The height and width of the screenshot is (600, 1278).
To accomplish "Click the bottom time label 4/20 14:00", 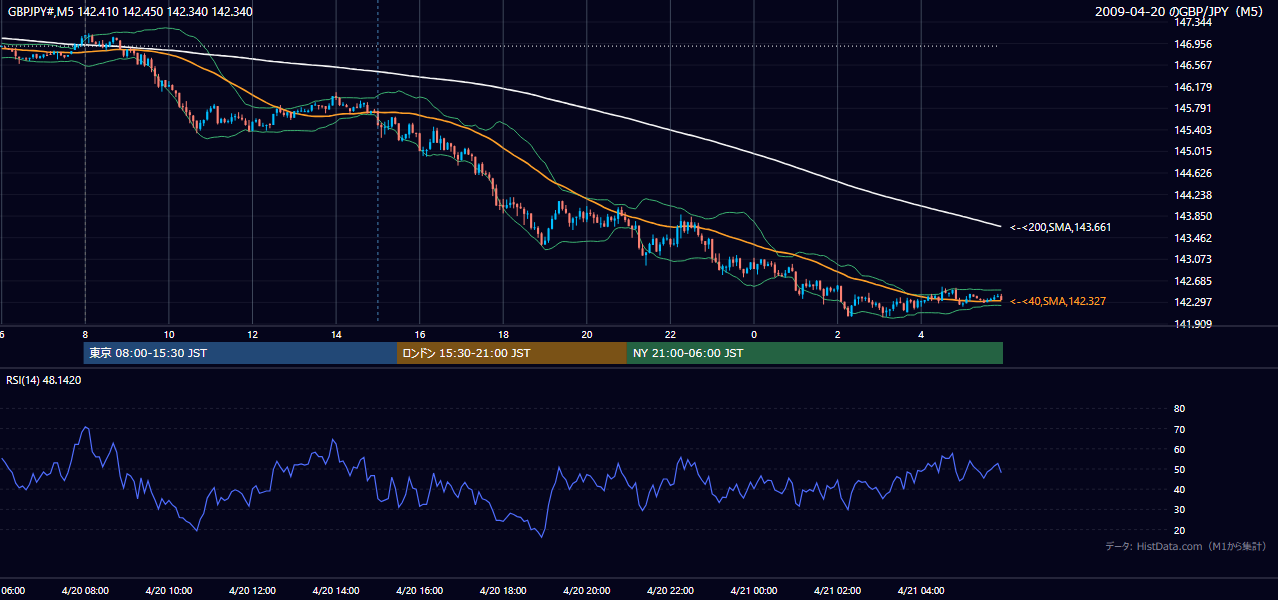I will (335, 591).
